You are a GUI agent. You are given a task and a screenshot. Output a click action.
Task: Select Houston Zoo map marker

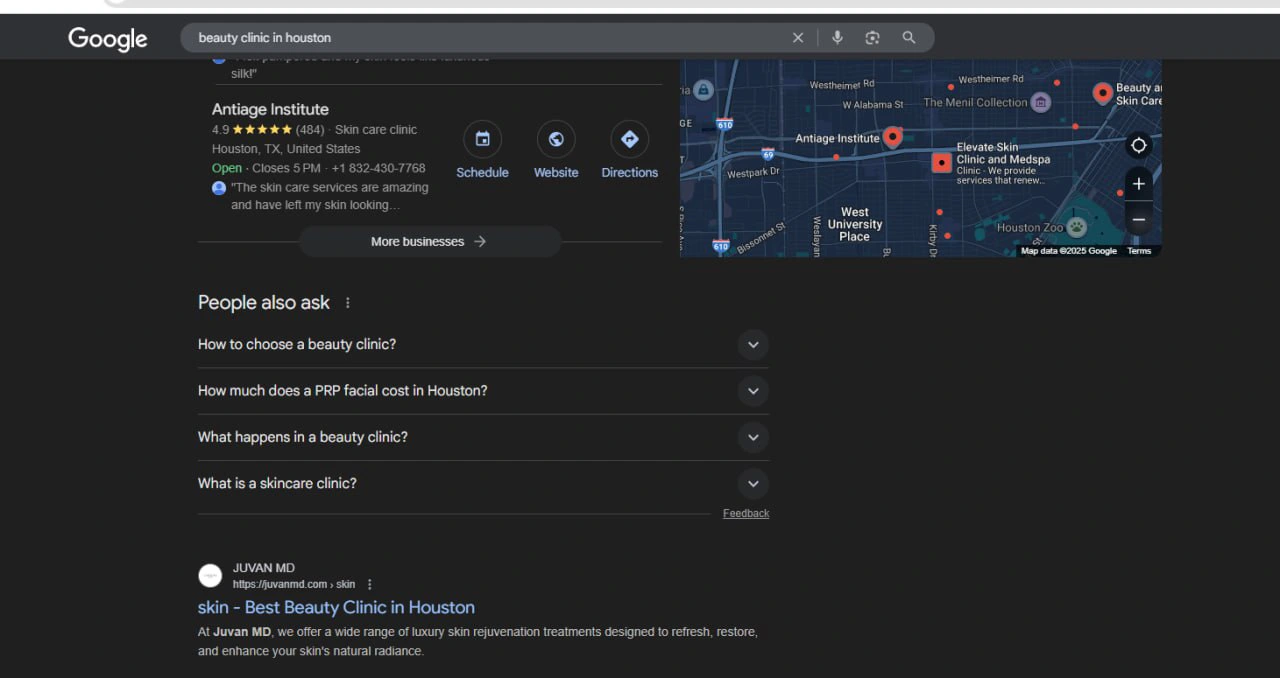pyautogui.click(x=1076, y=227)
